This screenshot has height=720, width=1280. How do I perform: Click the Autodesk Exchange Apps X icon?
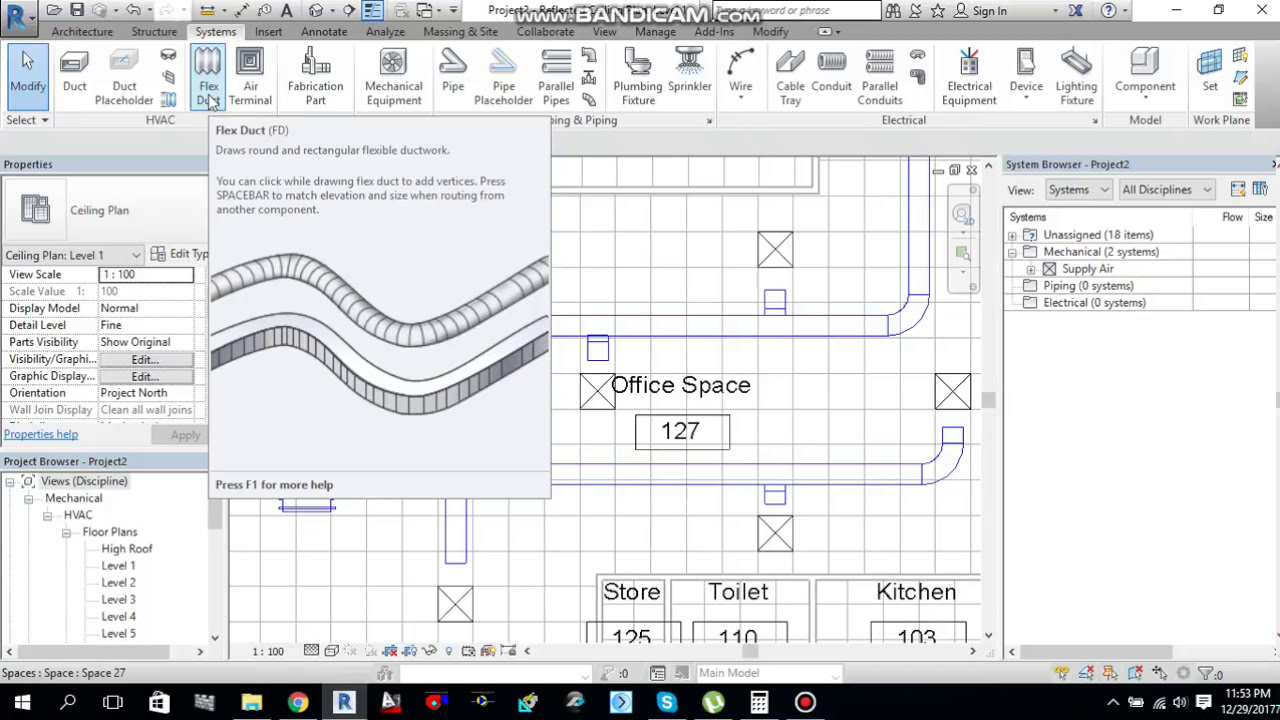tap(1076, 10)
